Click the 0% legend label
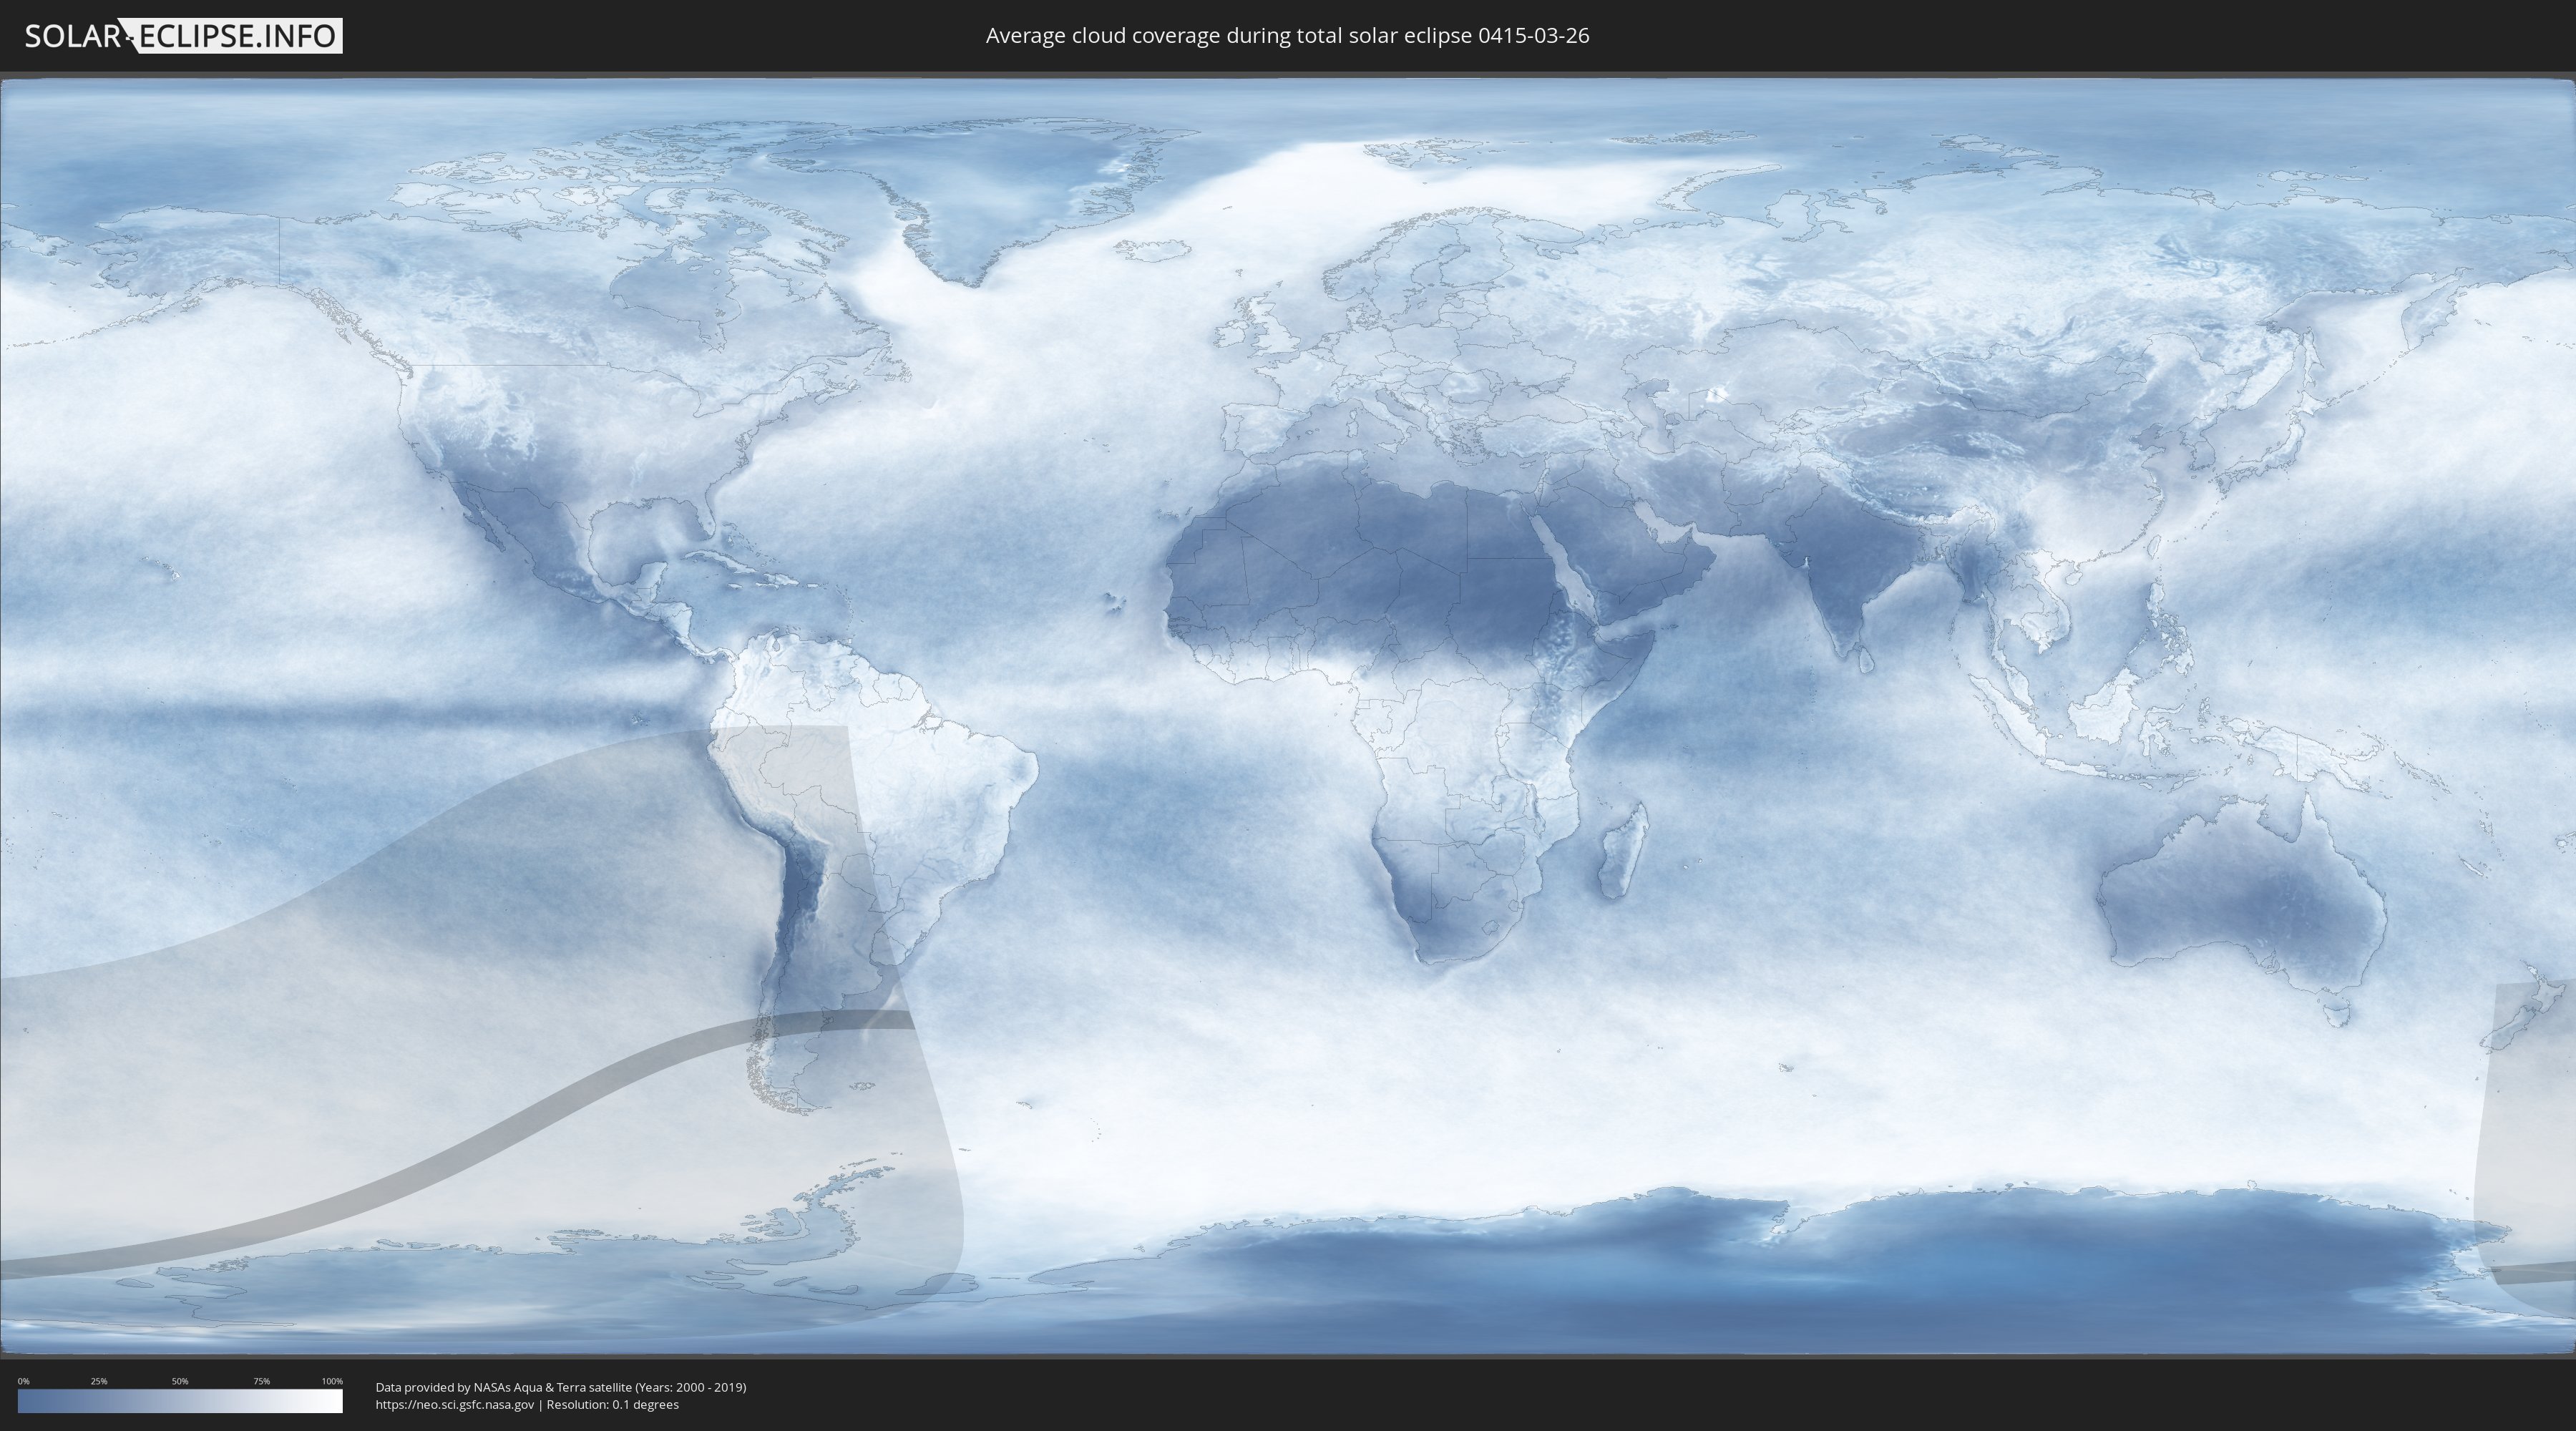 pyautogui.click(x=23, y=1381)
